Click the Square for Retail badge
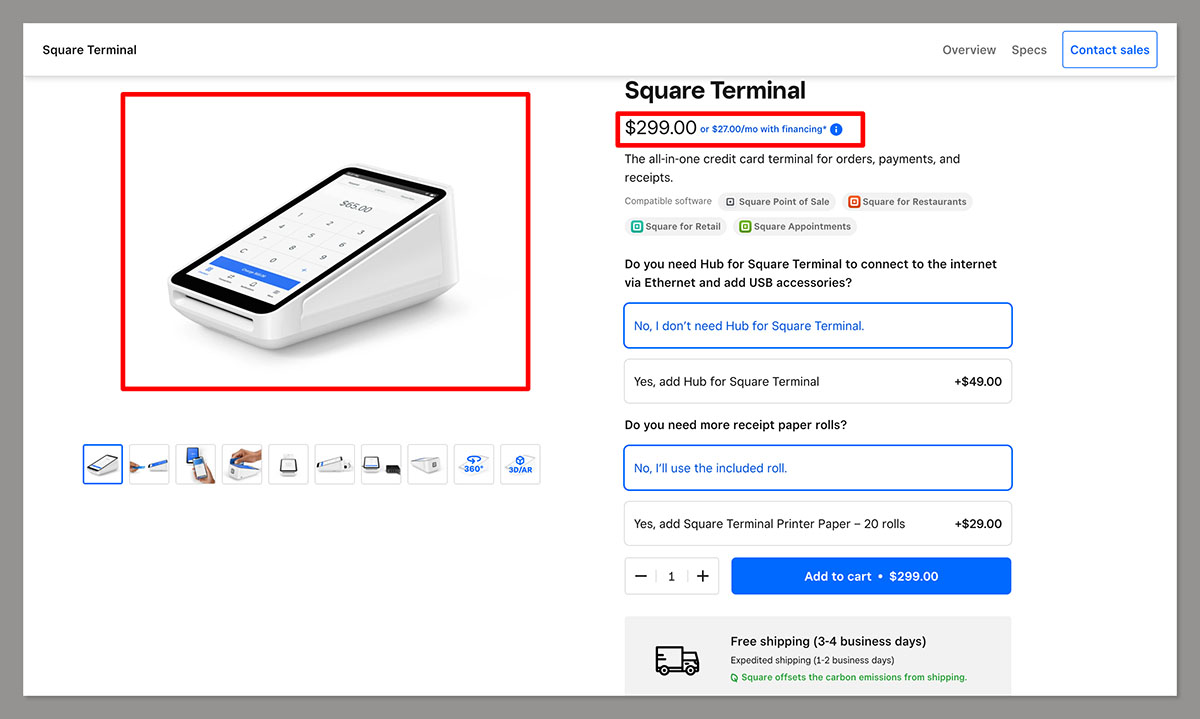The image size is (1200, 719). (676, 226)
